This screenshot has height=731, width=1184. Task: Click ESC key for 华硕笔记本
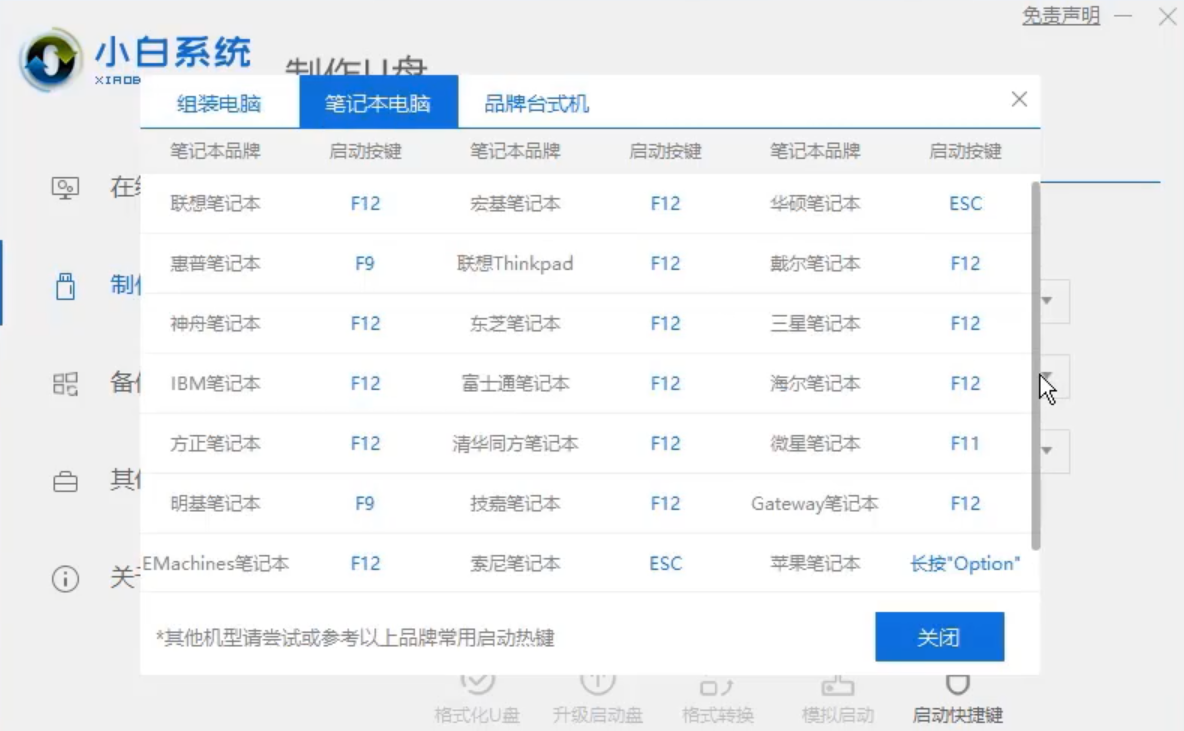point(965,203)
